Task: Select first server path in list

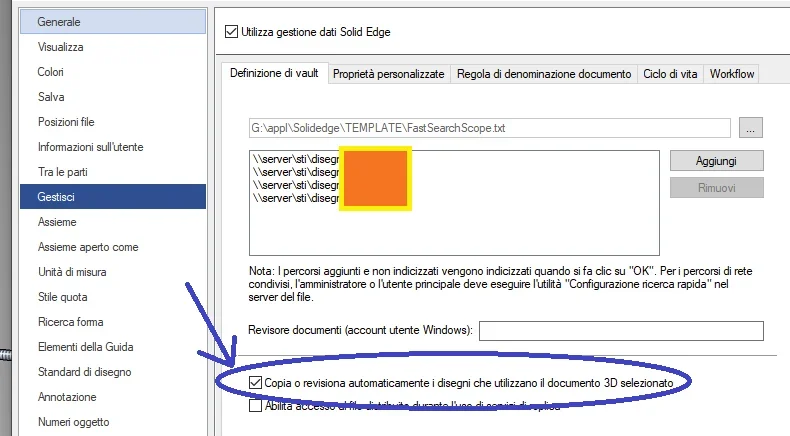Action: pyautogui.click(x=297, y=159)
